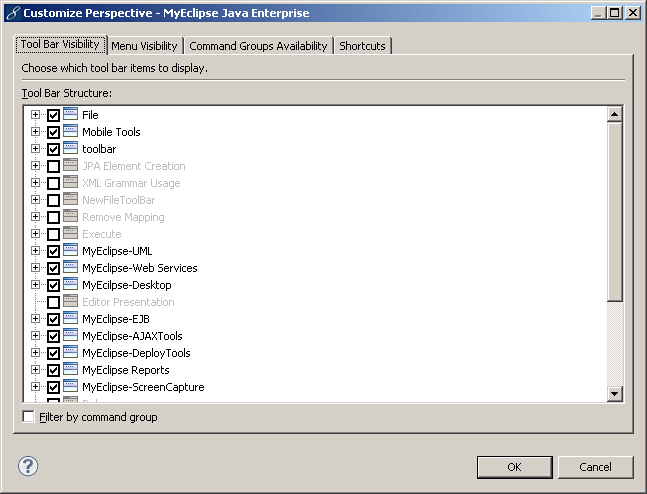
Task: Select the MyEclipse-UML label text
Action: pos(117,251)
